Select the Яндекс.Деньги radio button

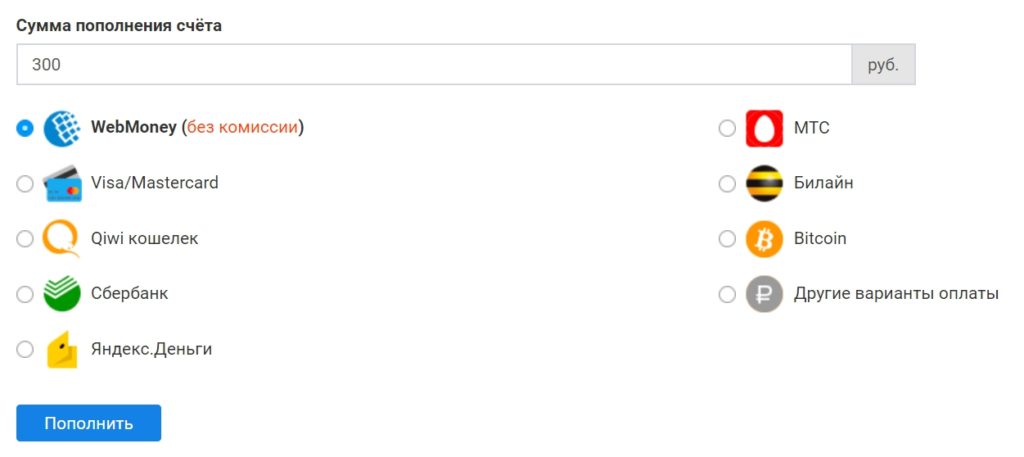coord(25,349)
